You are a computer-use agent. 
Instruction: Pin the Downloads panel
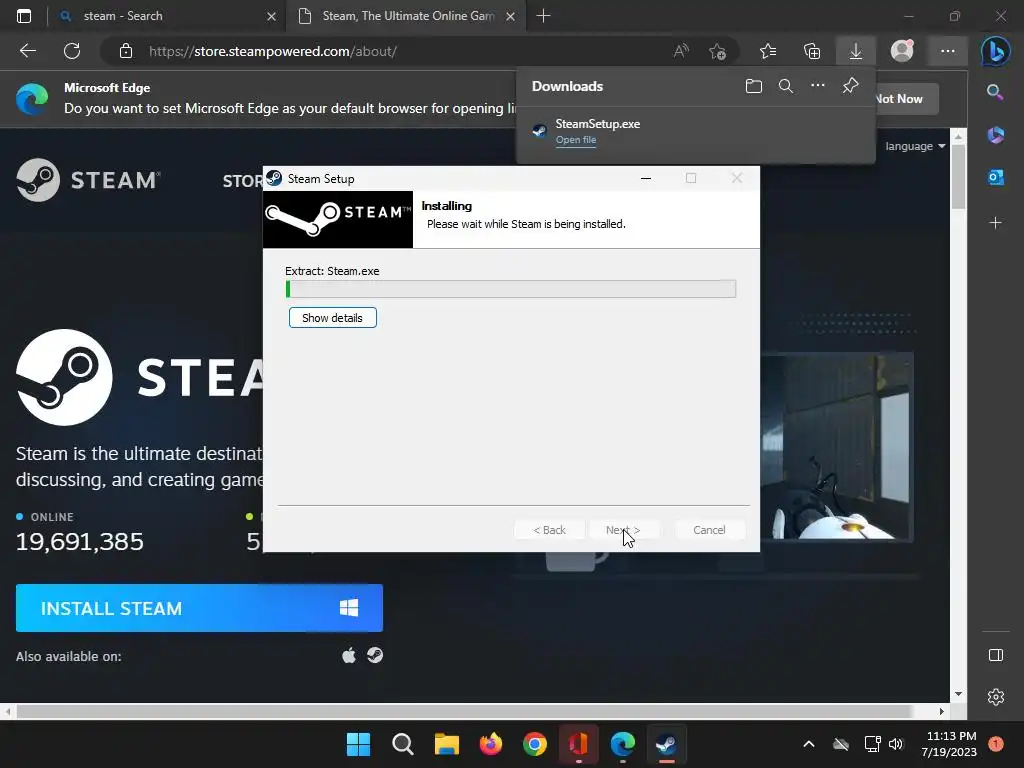(850, 86)
